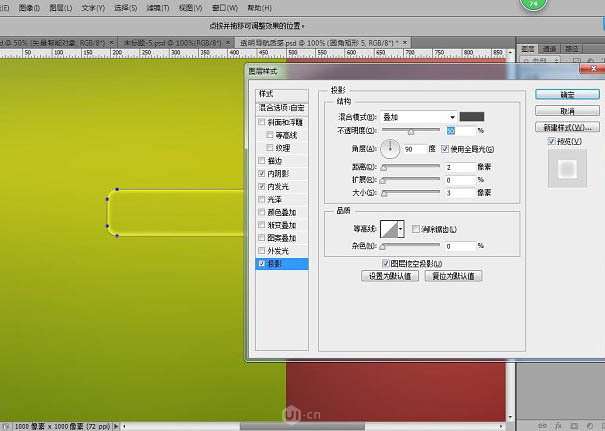Toggle 消除锯齿 checkbox
Screen dimensions: 605x431
tap(416, 229)
